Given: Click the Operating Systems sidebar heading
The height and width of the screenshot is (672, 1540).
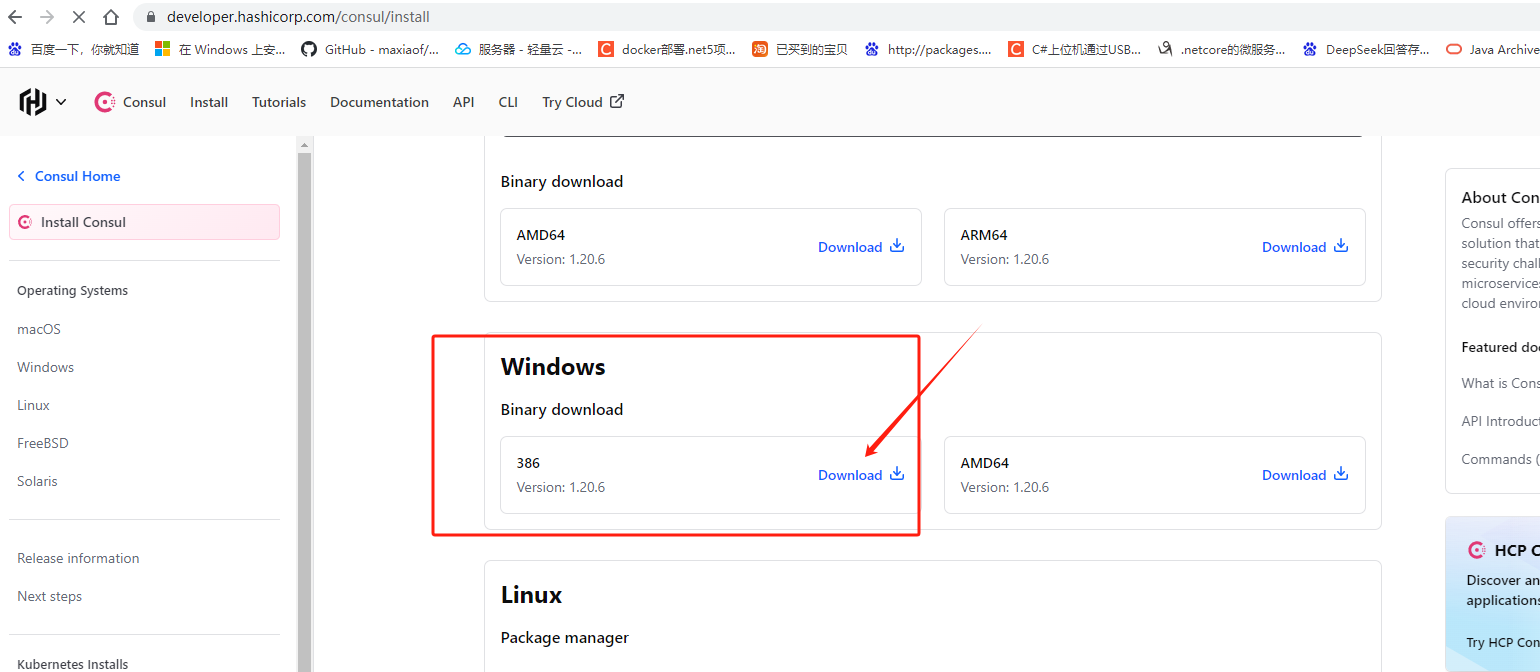Looking at the screenshot, I should [72, 291].
